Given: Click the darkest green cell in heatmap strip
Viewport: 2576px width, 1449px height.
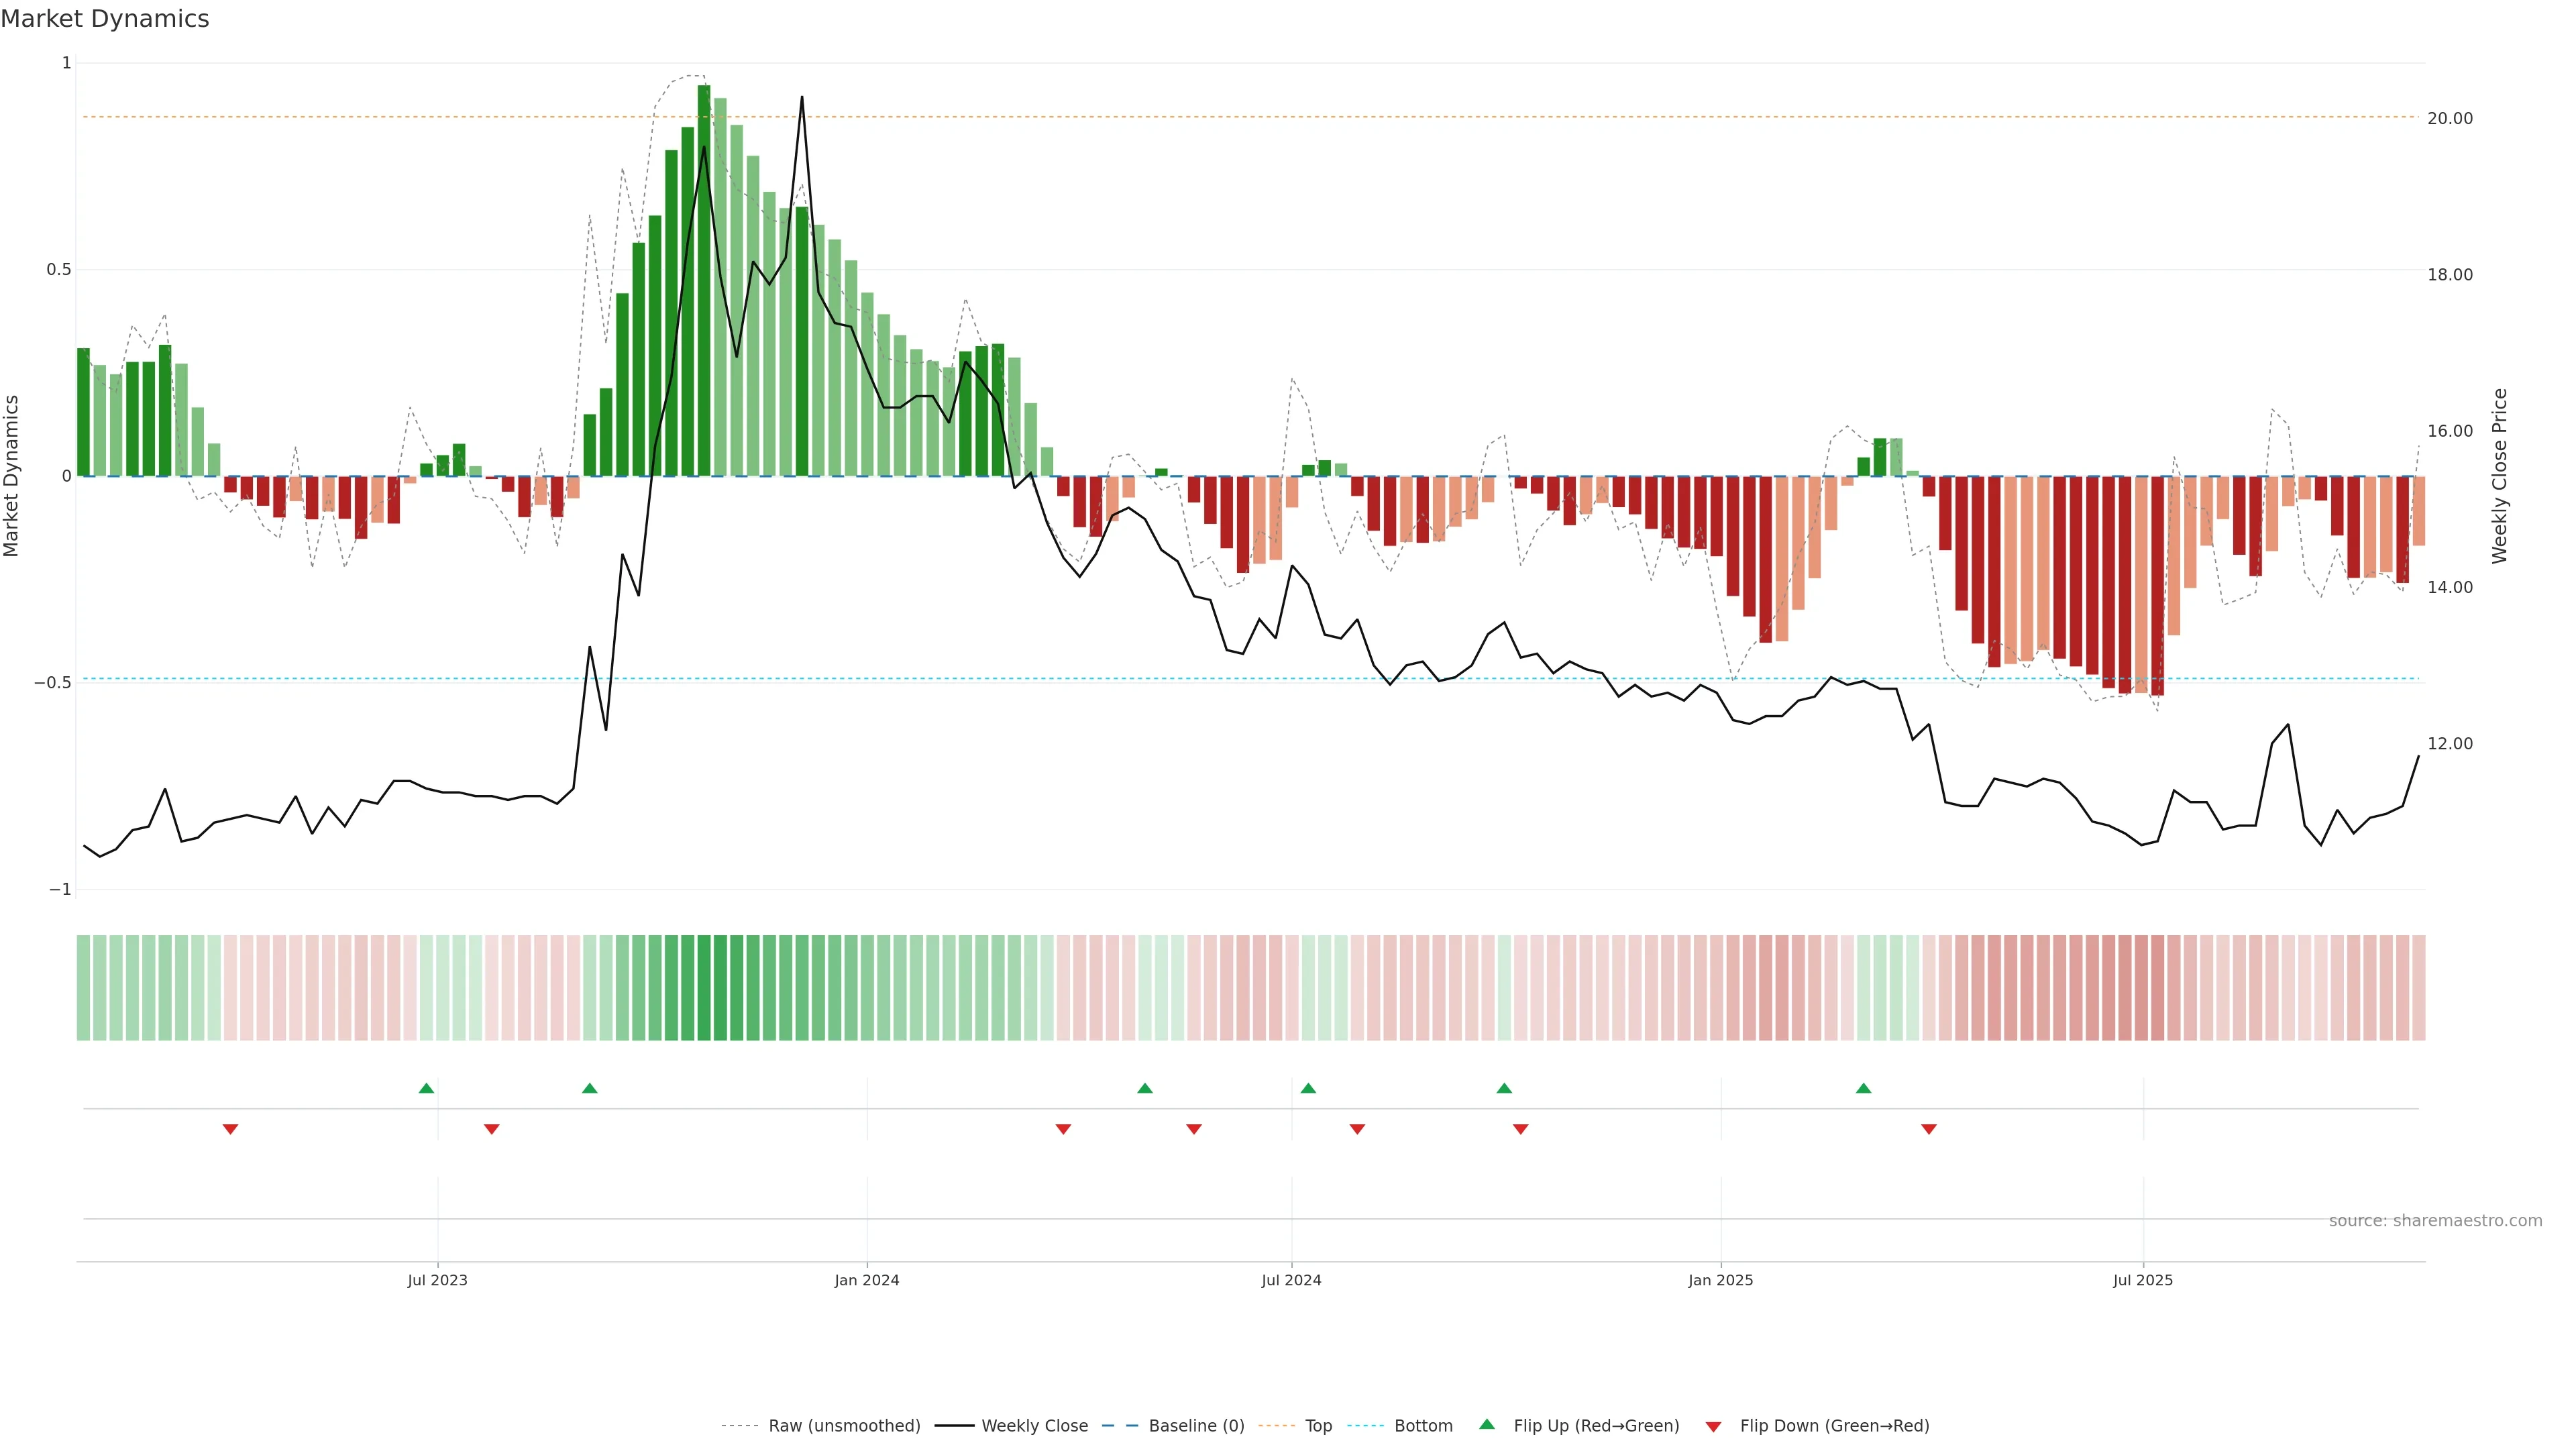Looking at the screenshot, I should click(704, 988).
